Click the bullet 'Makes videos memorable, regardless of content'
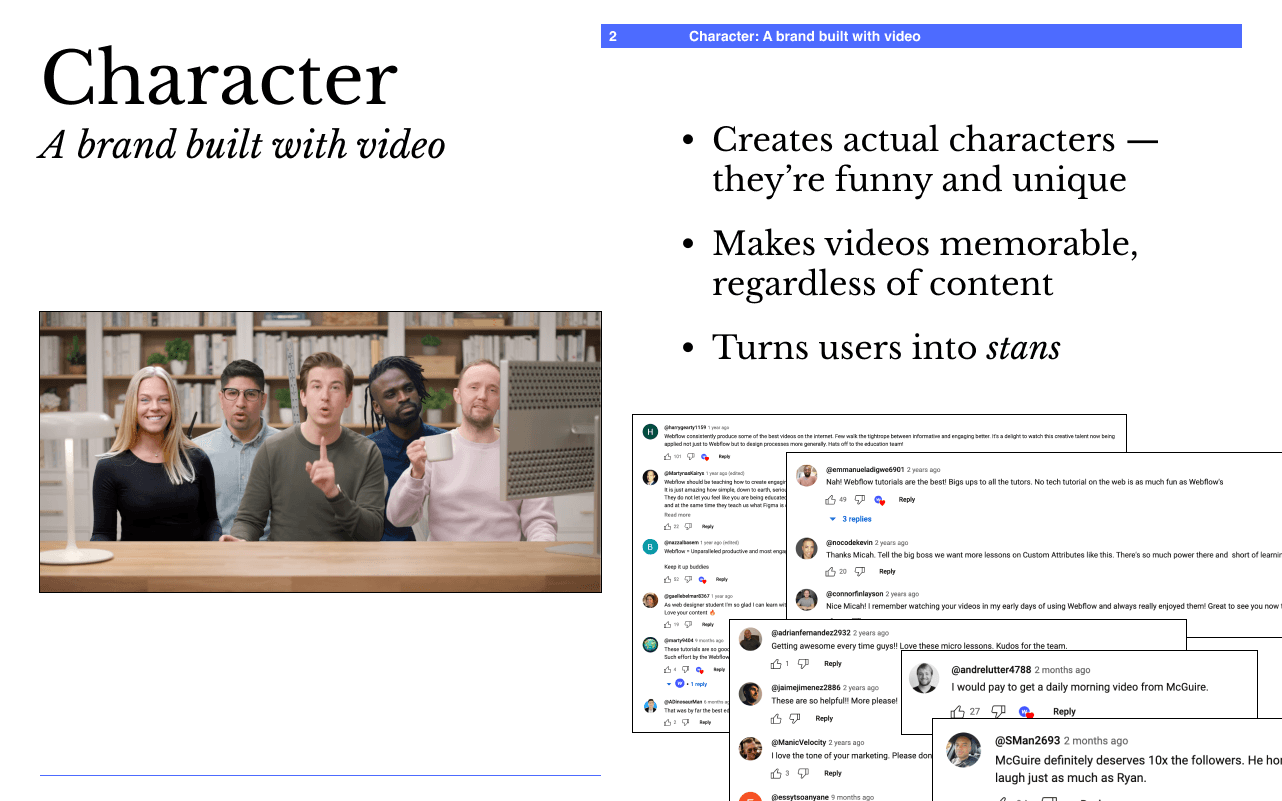The image size is (1282, 801). click(x=925, y=263)
